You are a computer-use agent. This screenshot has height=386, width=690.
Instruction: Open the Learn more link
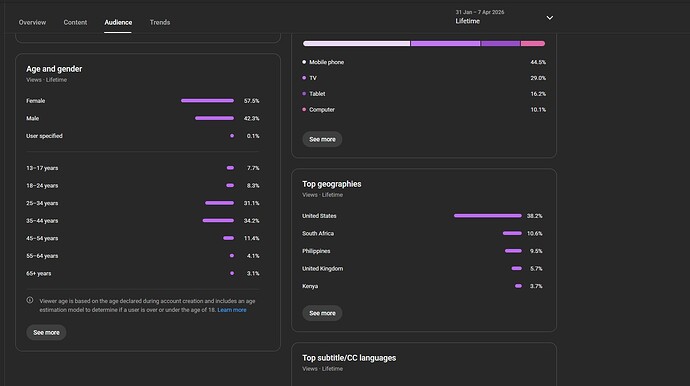232,310
